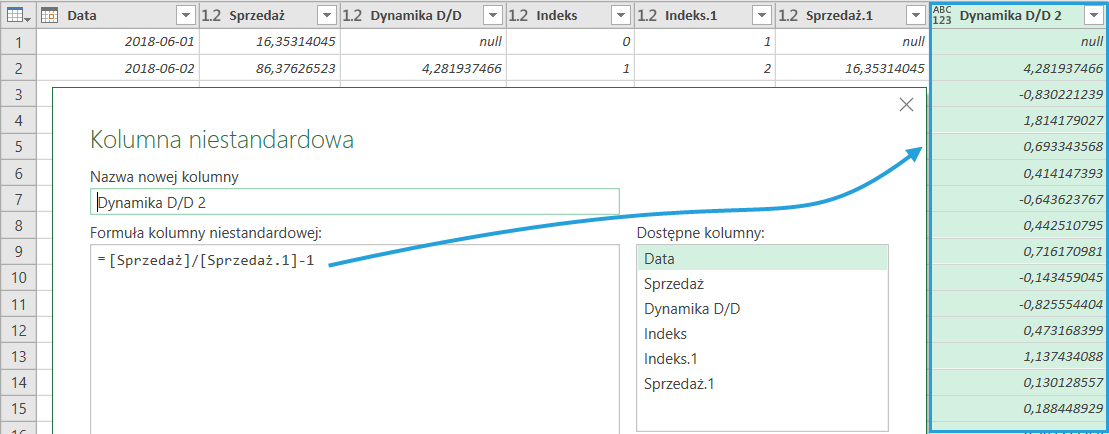The height and width of the screenshot is (434, 1109).
Task: Click the 1.2 type icon of the Sprzedaż.1 column
Action: (x=788, y=15)
